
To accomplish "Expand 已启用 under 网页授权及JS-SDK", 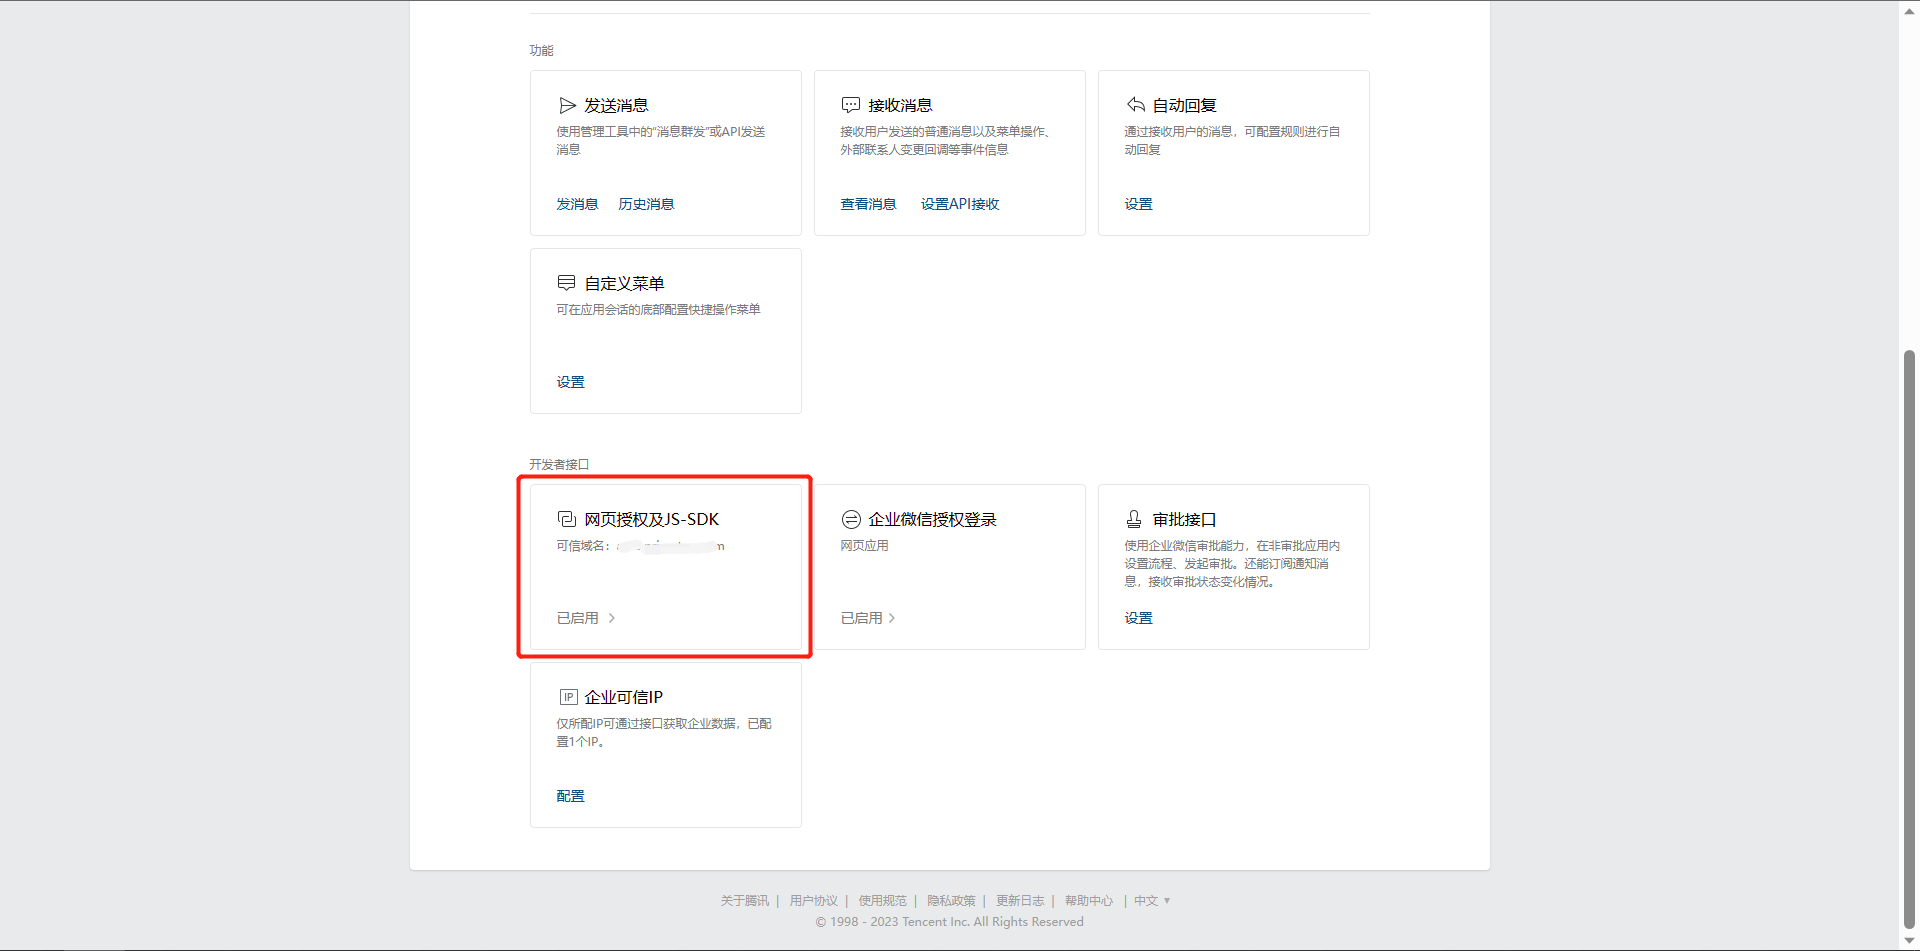I will (x=586, y=618).
